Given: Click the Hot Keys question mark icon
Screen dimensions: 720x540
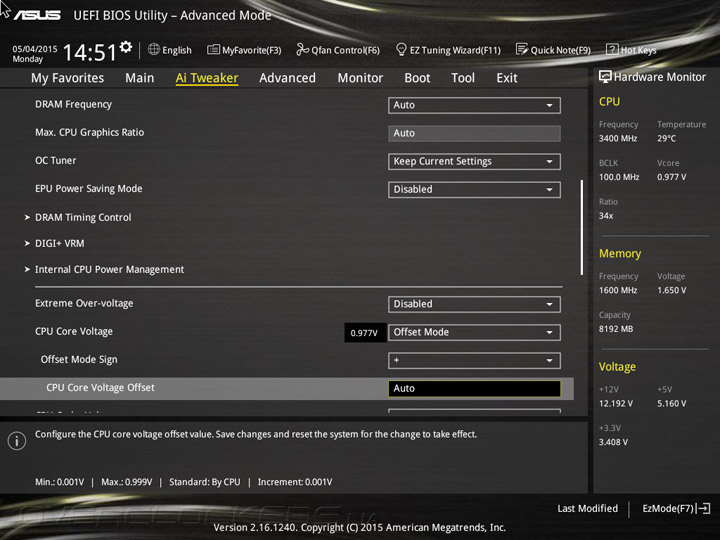Looking at the screenshot, I should (612, 49).
